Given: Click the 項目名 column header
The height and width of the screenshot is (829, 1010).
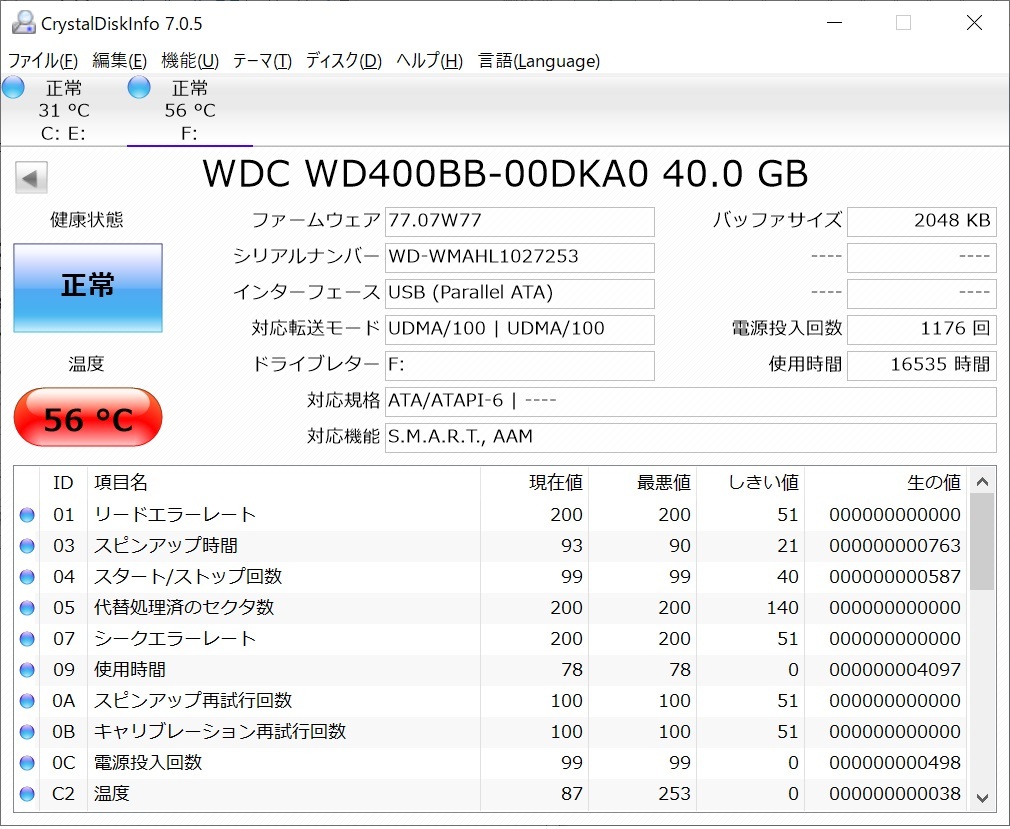Looking at the screenshot, I should (283, 482).
